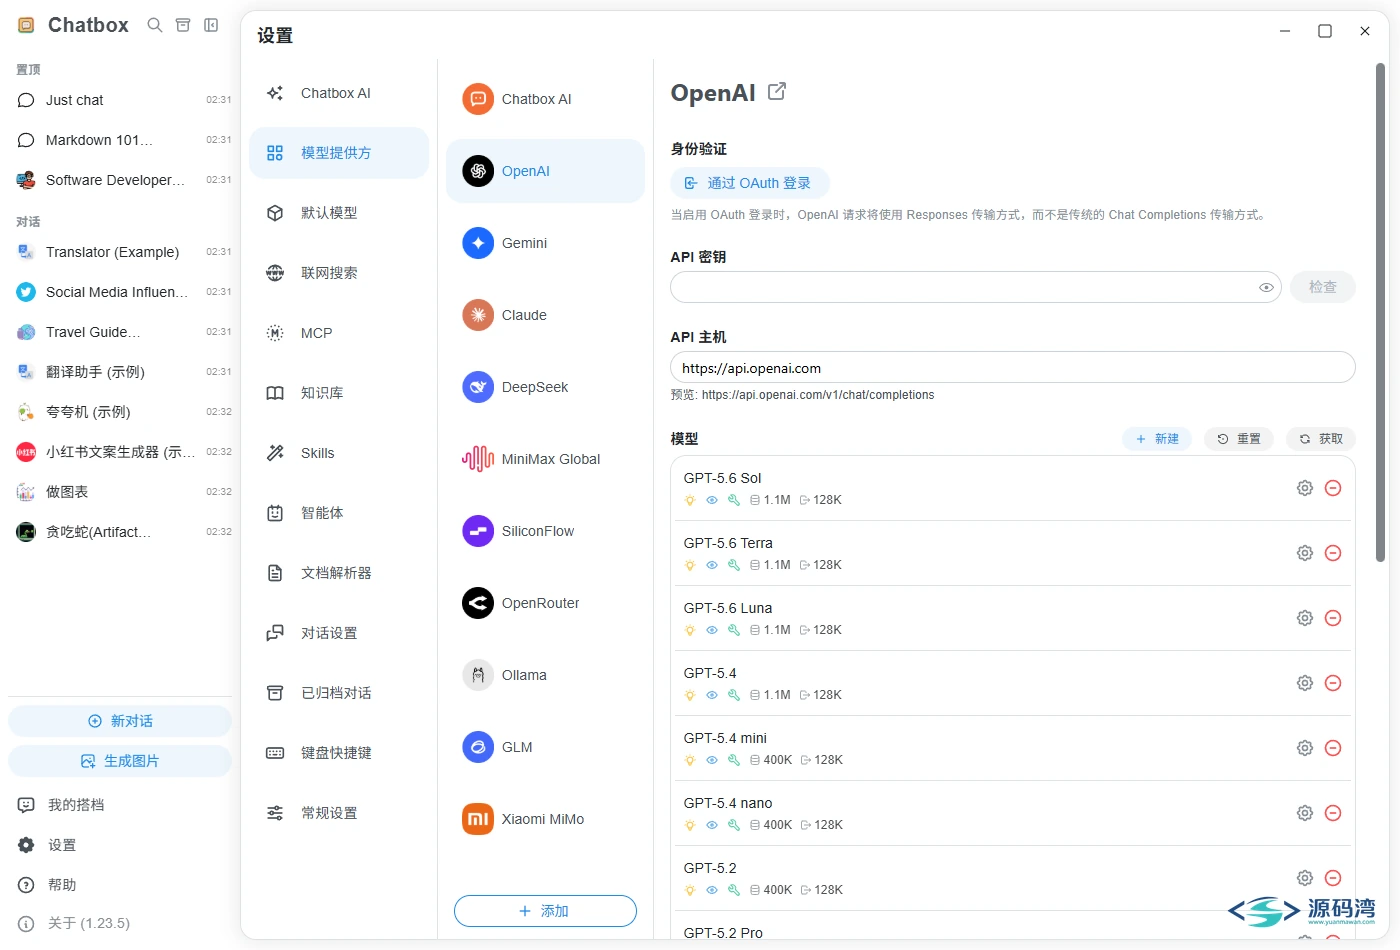Open settings gear for GPT-5.6 Sol
The image size is (1400, 950).
pos(1305,488)
